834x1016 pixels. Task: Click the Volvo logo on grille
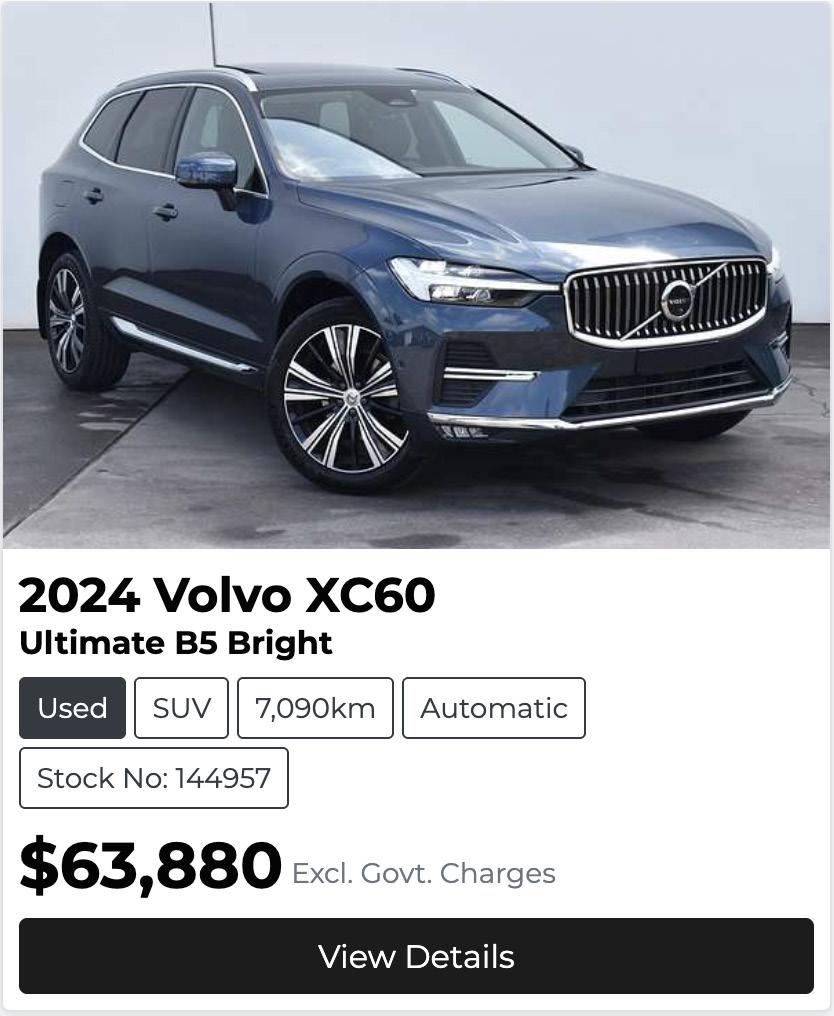tap(677, 301)
